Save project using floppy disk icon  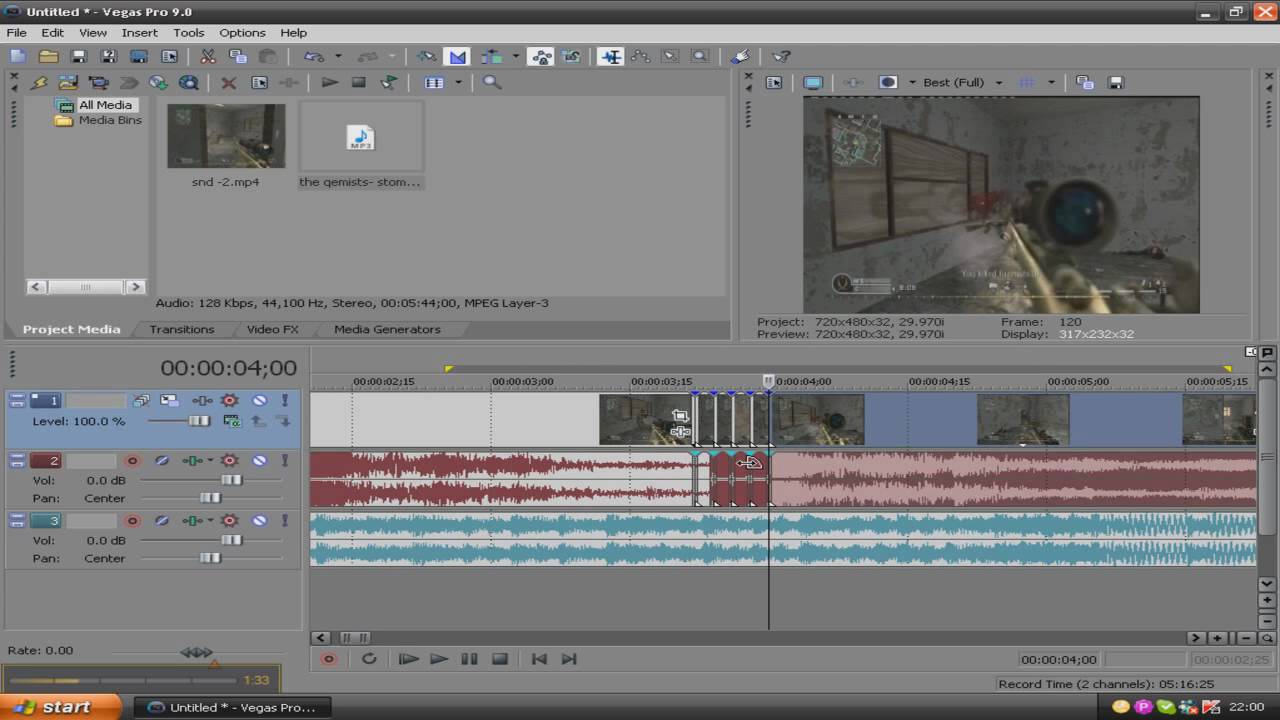point(79,57)
